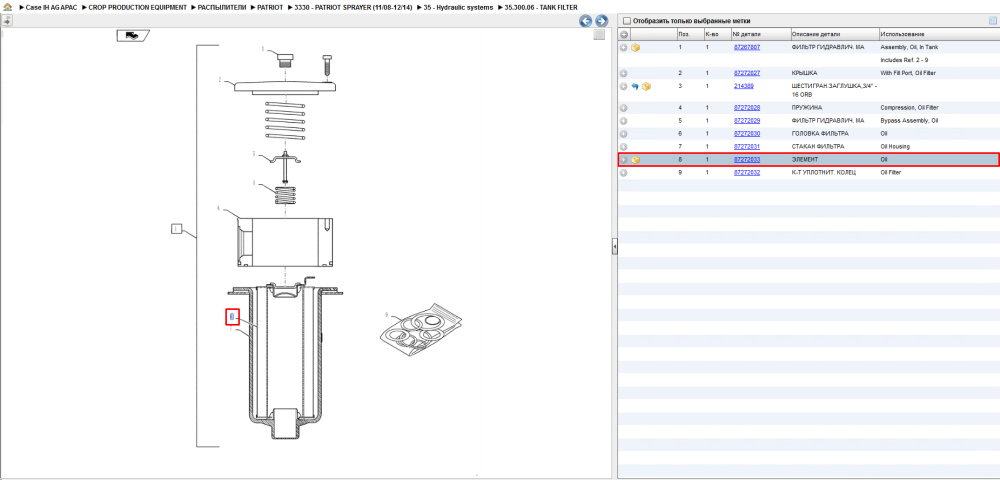Screen dimensions: 1000x480
Task: Go to the home page icon
Action: 7,7
